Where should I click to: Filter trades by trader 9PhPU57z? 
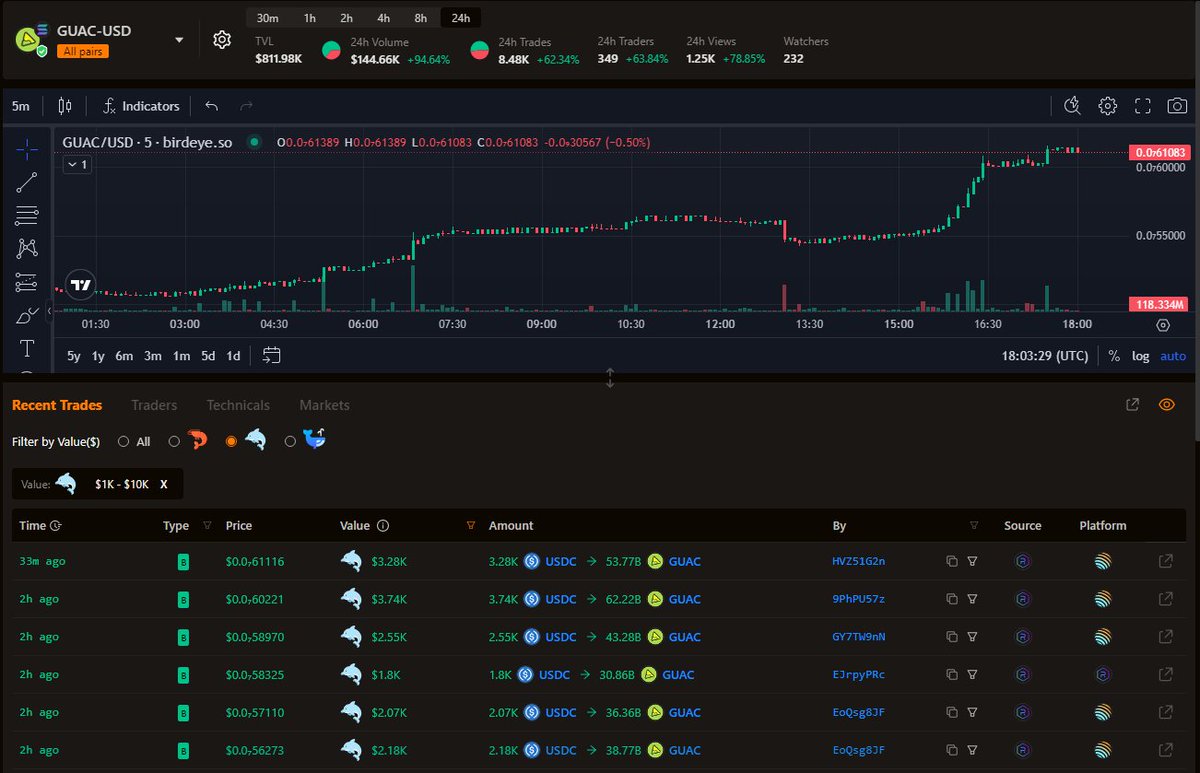coord(972,599)
